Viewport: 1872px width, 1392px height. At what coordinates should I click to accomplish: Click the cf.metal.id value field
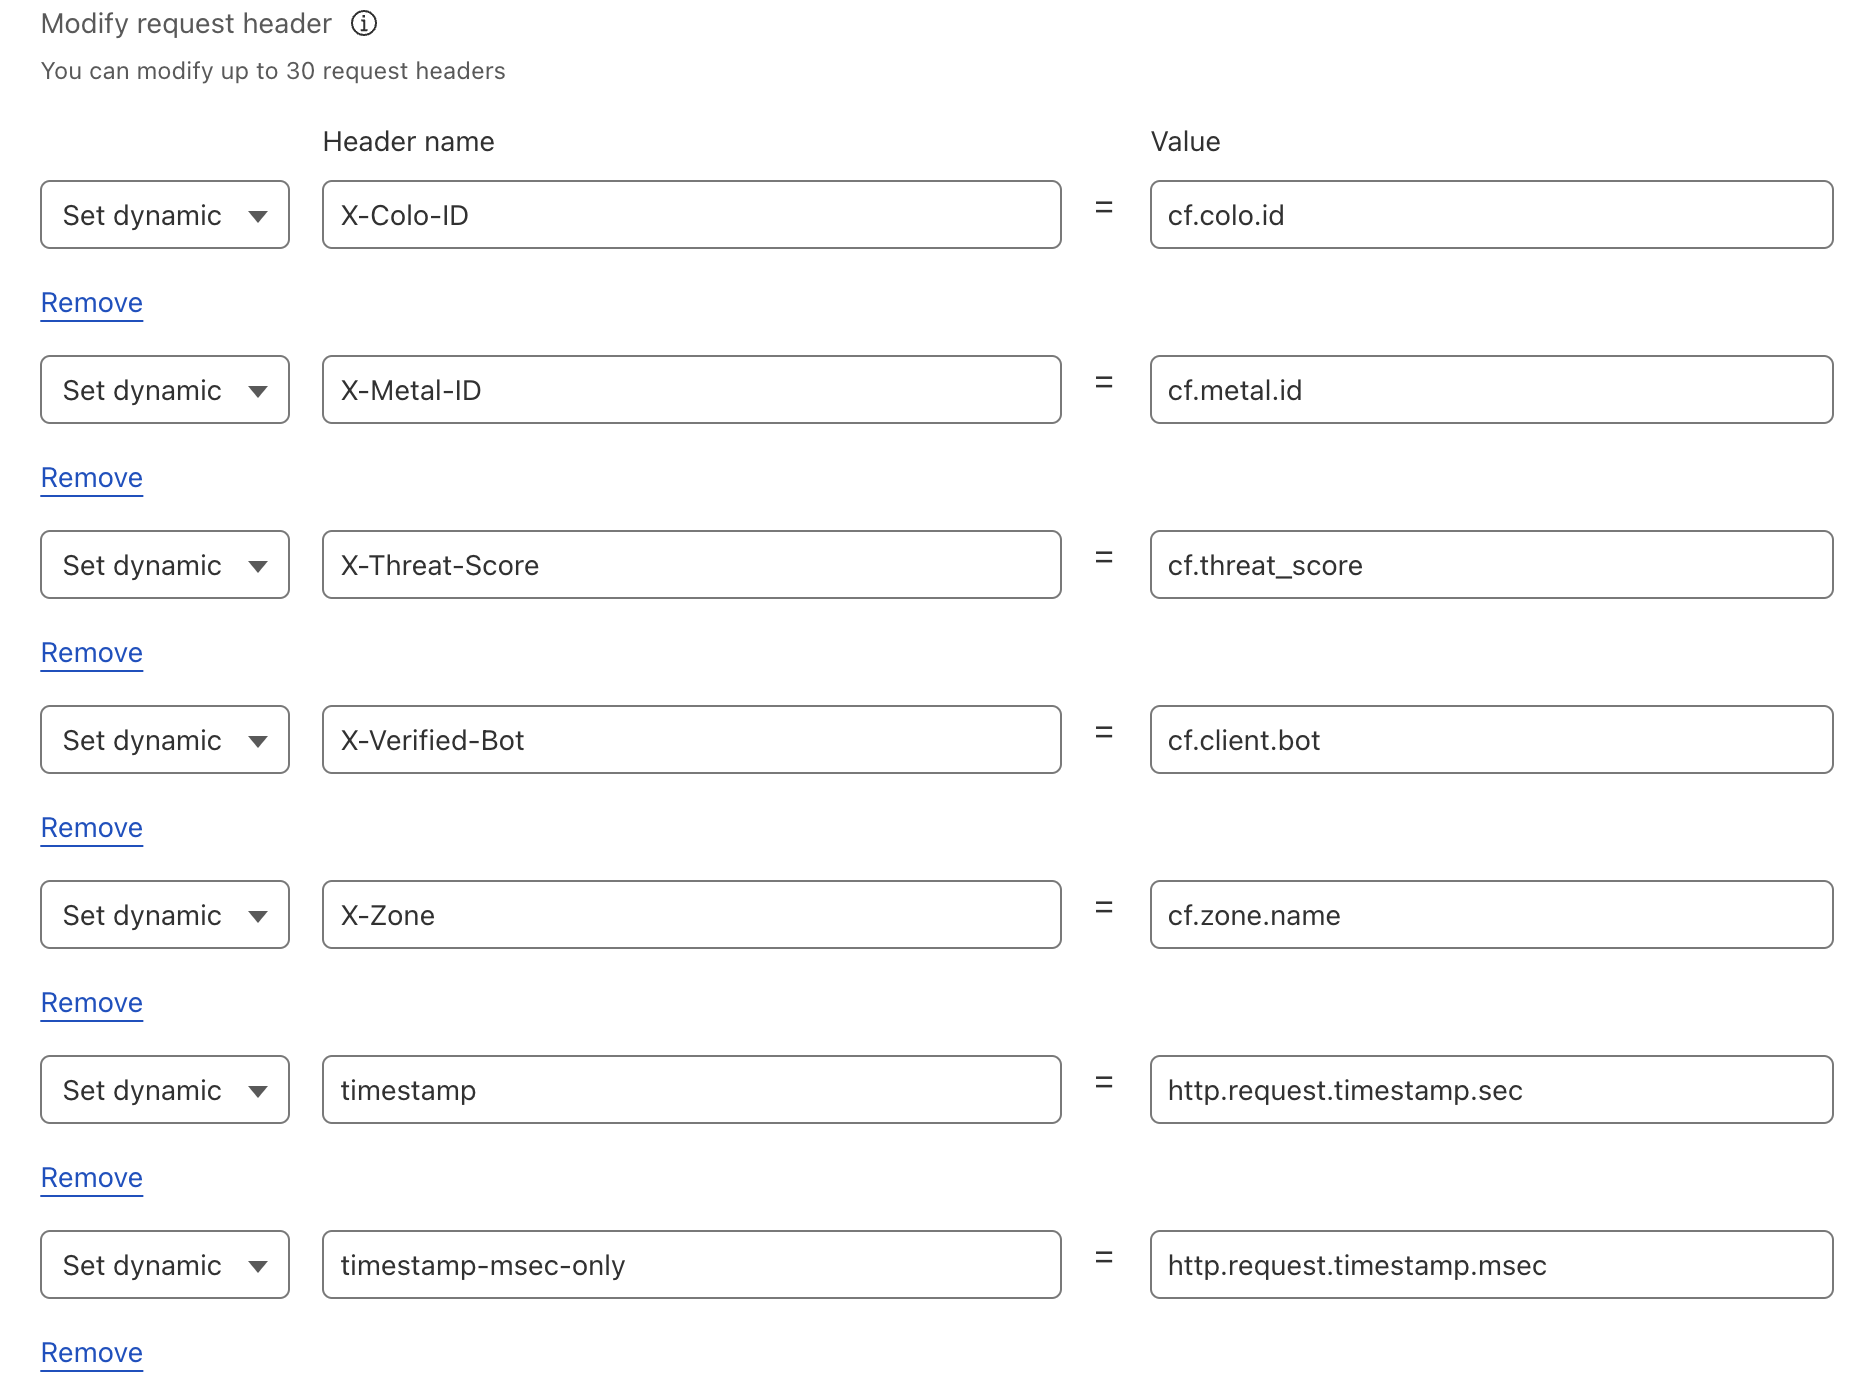pyautogui.click(x=1491, y=390)
